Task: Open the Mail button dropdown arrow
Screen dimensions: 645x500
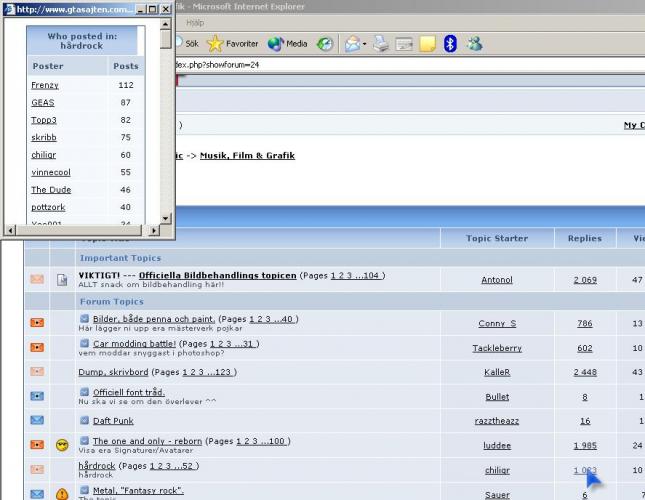Action: pos(365,44)
